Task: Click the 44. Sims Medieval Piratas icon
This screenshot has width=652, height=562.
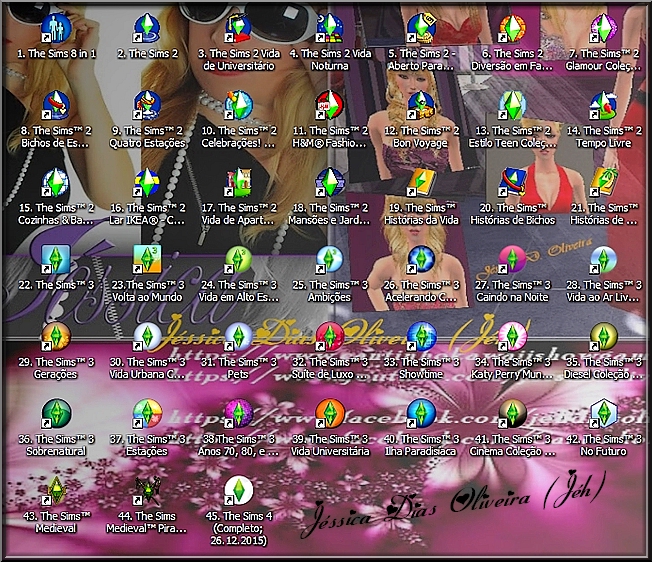Action: point(147,491)
